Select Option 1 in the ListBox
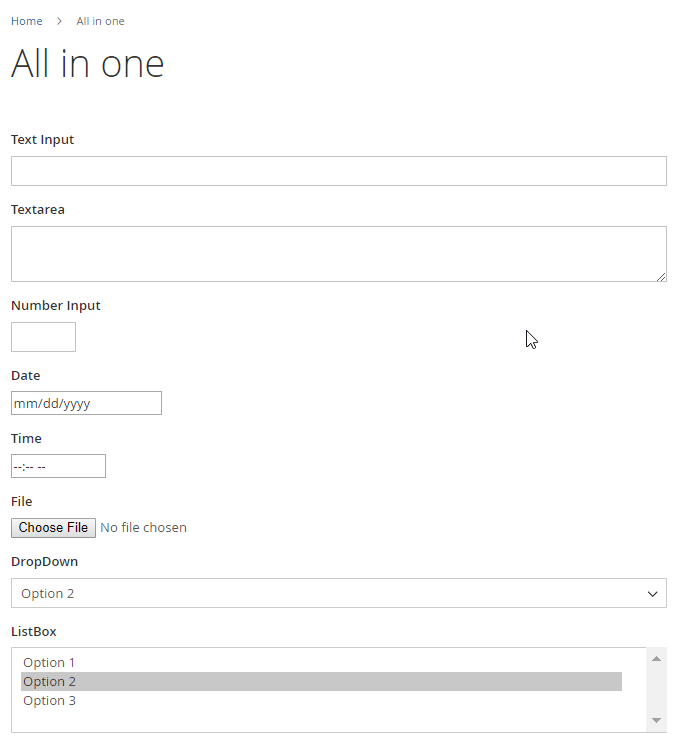Viewport: 681px width, 746px height. (321, 662)
